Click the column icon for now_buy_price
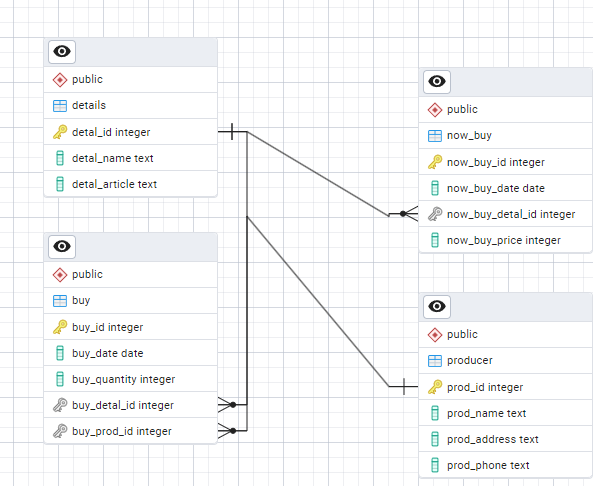The width and height of the screenshot is (593, 486). (435, 240)
